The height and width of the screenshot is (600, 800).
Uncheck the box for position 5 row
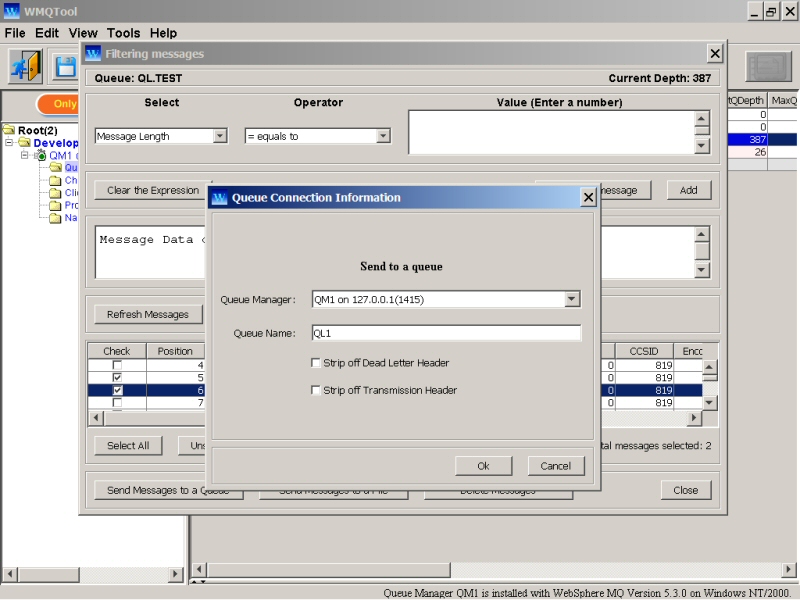117,378
